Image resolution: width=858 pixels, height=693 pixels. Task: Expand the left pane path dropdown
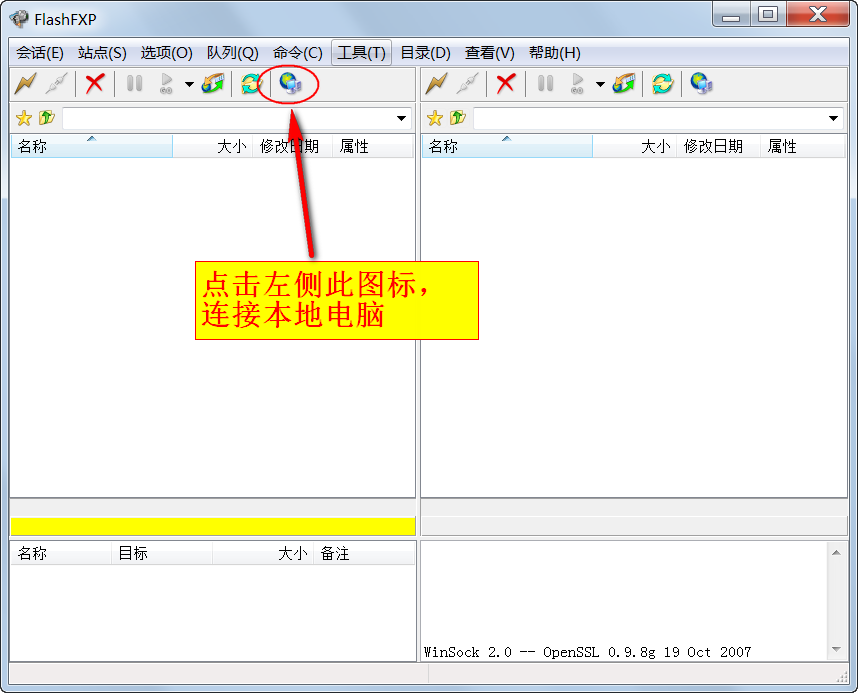(402, 118)
